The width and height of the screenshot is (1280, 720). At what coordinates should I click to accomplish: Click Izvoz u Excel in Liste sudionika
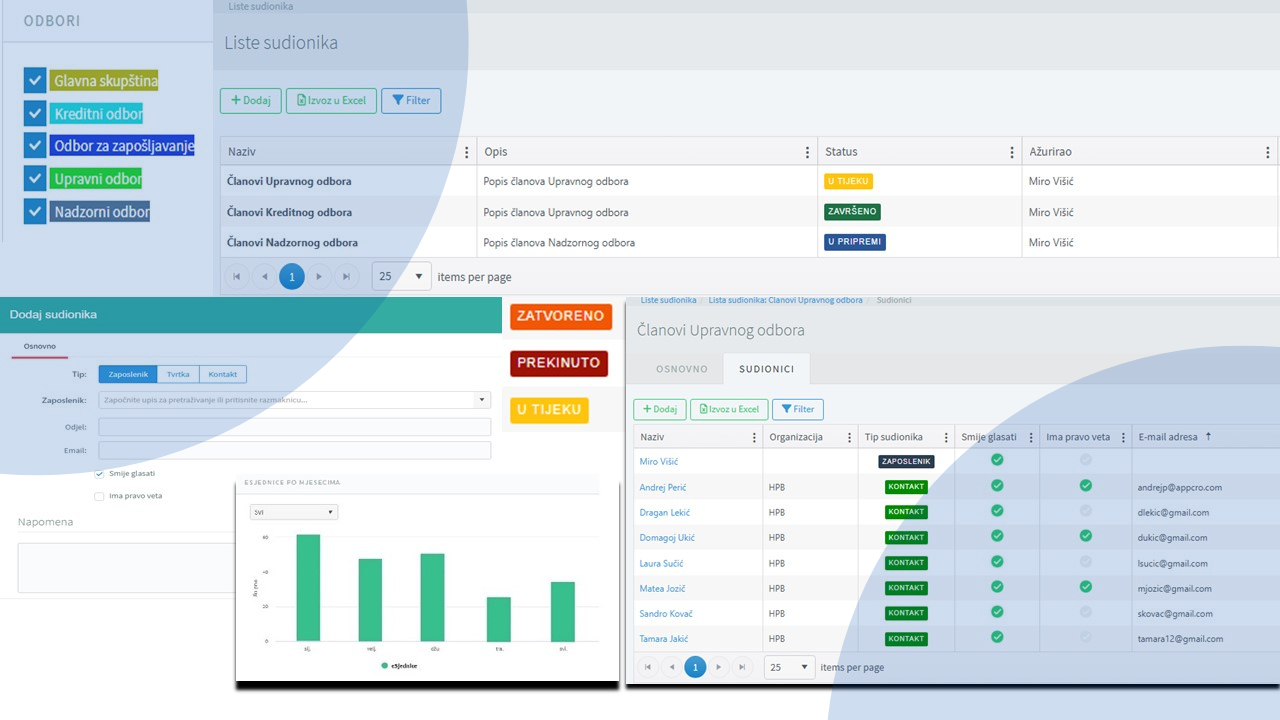point(331,100)
